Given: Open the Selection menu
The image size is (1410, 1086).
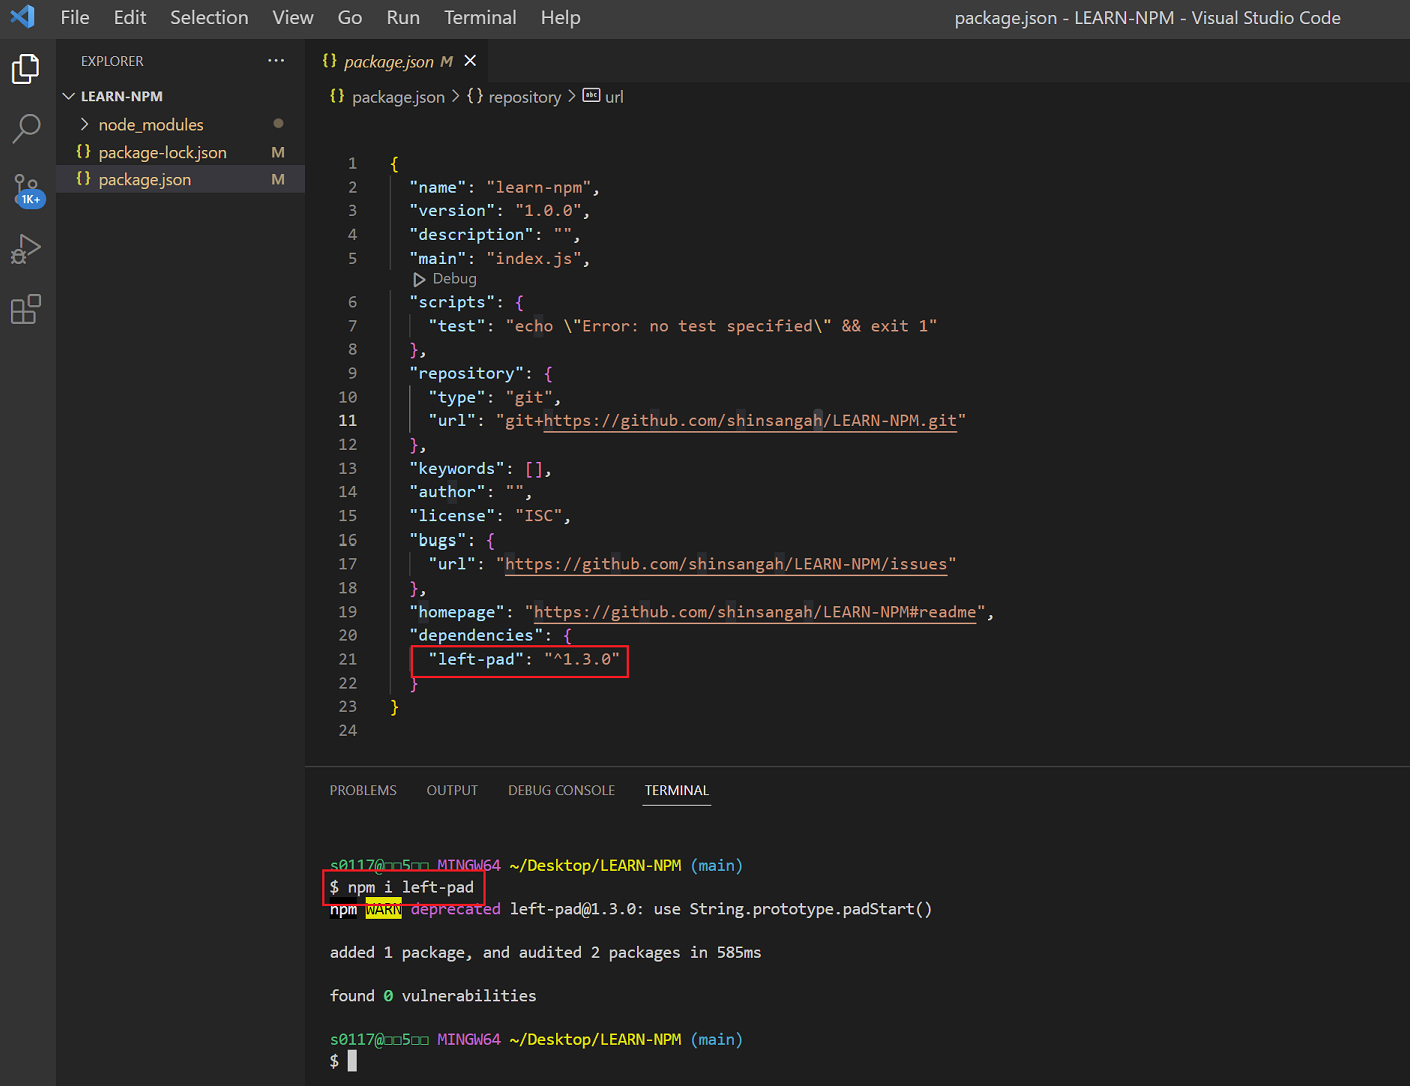Looking at the screenshot, I should [209, 17].
